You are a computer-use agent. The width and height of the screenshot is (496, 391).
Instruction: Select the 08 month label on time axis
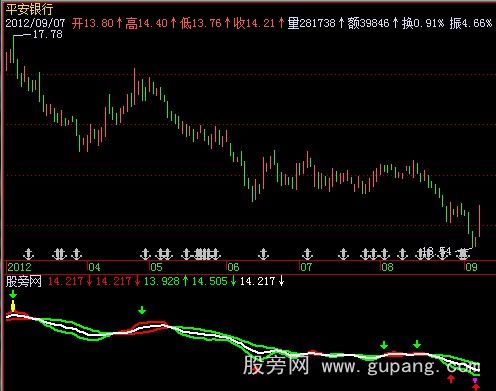click(387, 267)
